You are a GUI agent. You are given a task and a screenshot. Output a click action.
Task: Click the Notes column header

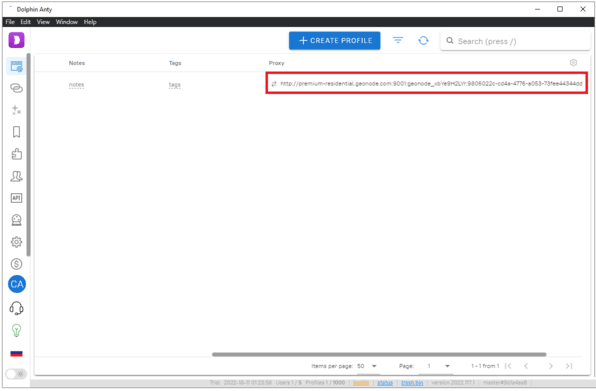pyautogui.click(x=77, y=63)
